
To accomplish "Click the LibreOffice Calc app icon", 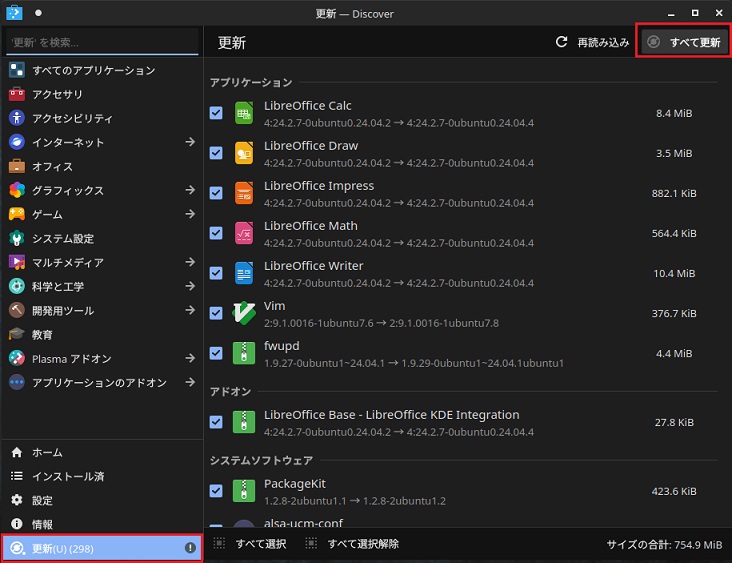I will click(244, 113).
